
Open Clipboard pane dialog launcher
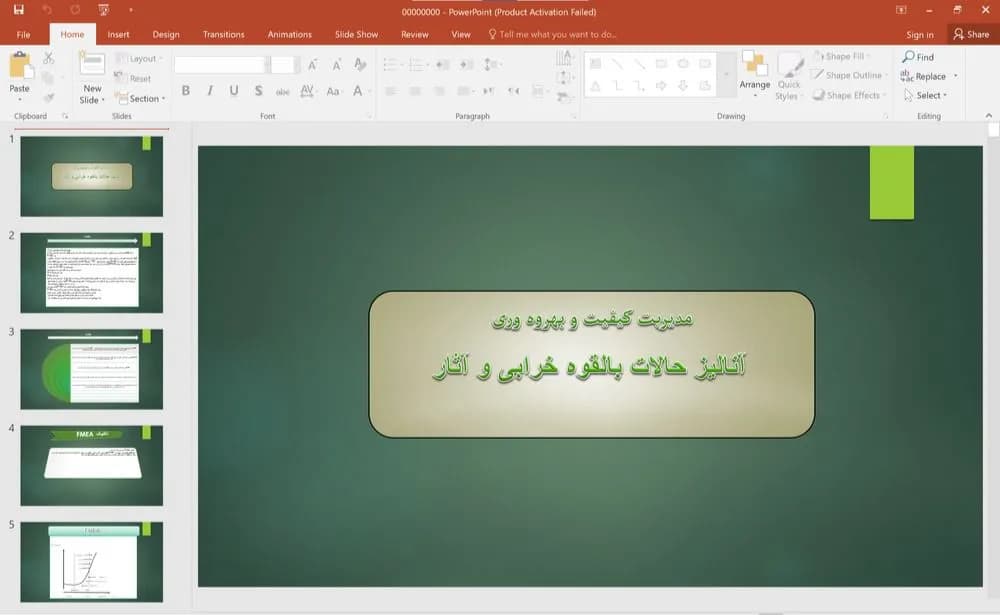click(64, 116)
